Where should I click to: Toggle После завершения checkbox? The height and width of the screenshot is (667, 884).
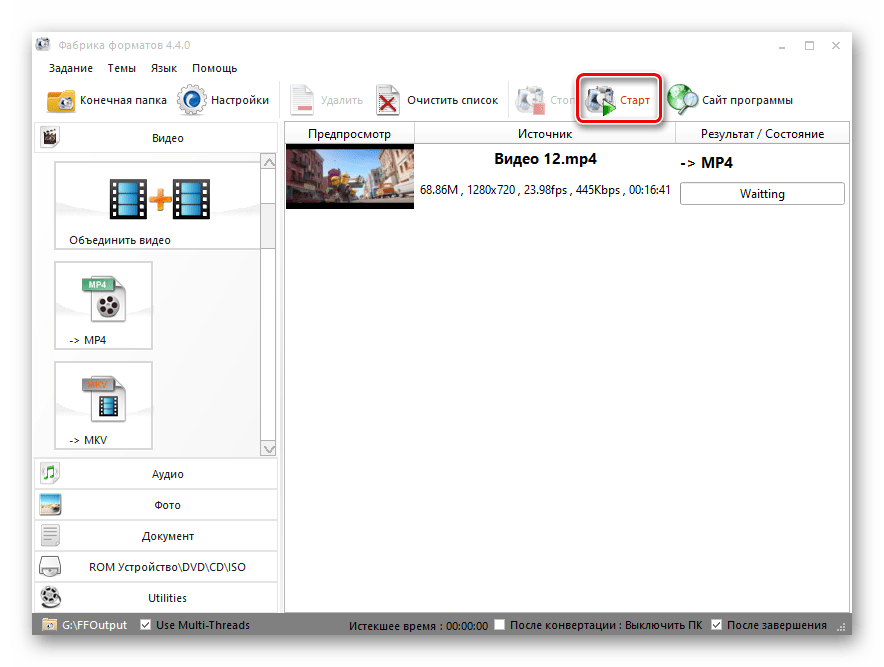(x=717, y=625)
